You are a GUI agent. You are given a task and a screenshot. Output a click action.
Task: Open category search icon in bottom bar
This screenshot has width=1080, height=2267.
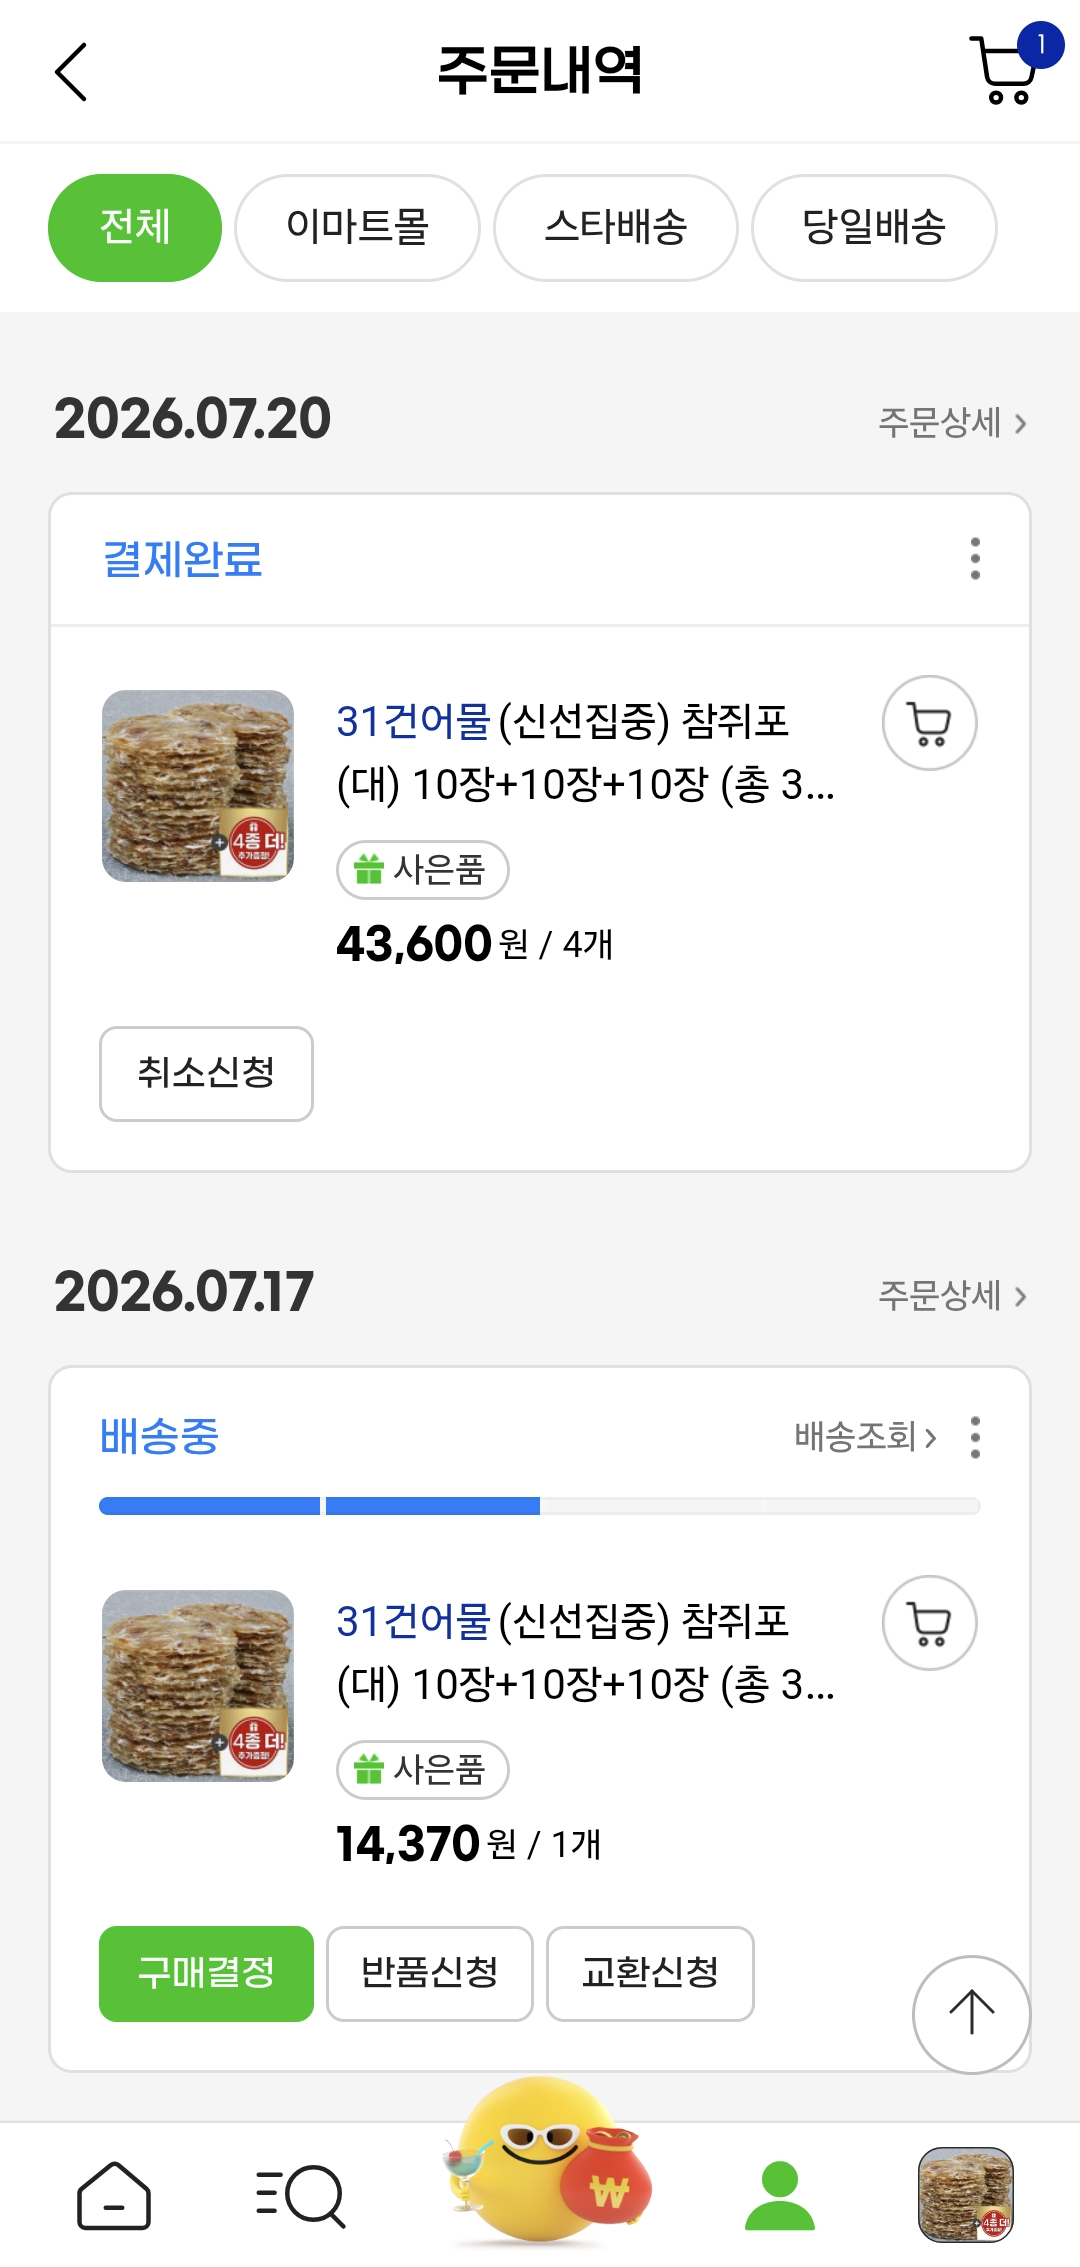click(300, 2196)
